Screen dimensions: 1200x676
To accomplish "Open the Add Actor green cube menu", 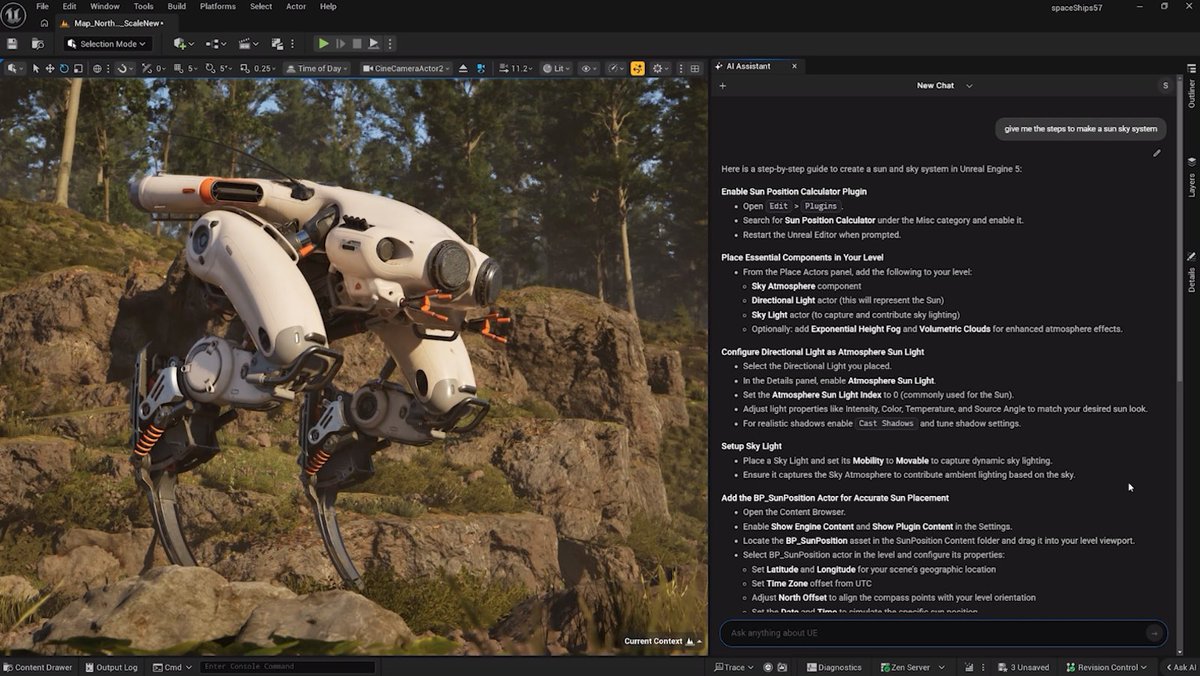I will [180, 43].
